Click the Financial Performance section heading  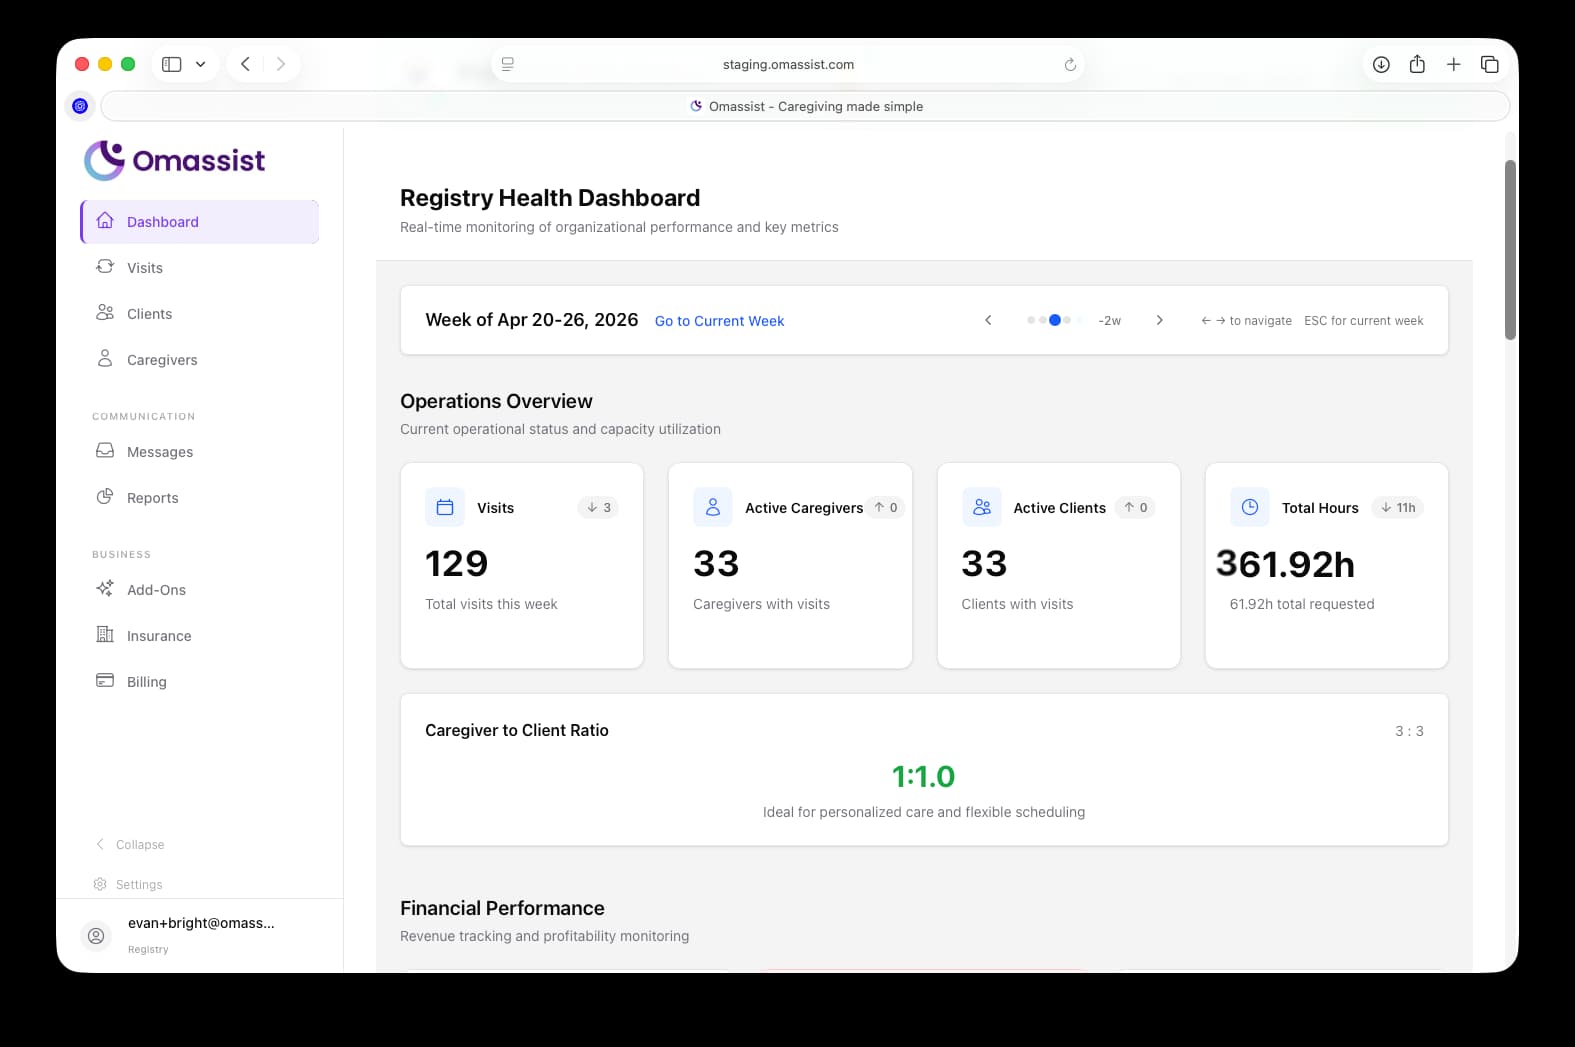coord(502,908)
